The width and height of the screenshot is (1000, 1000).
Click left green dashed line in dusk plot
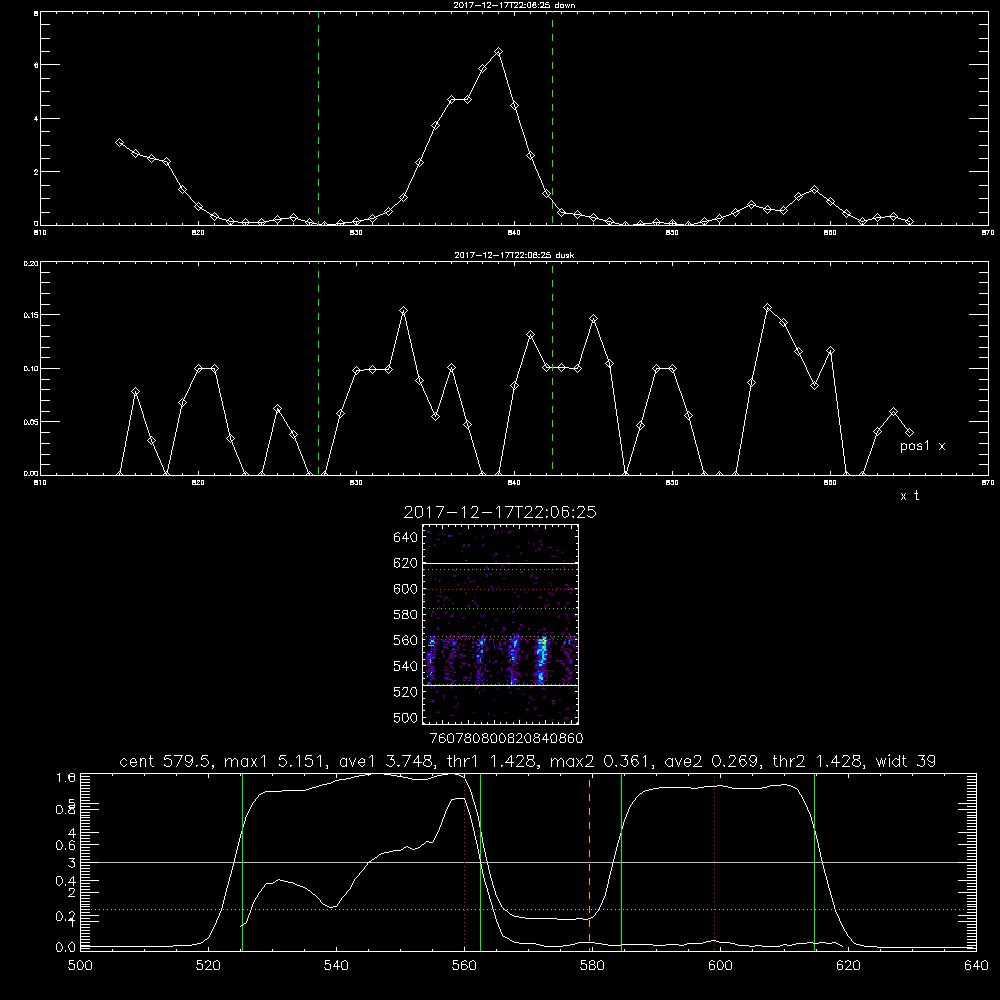[318, 369]
